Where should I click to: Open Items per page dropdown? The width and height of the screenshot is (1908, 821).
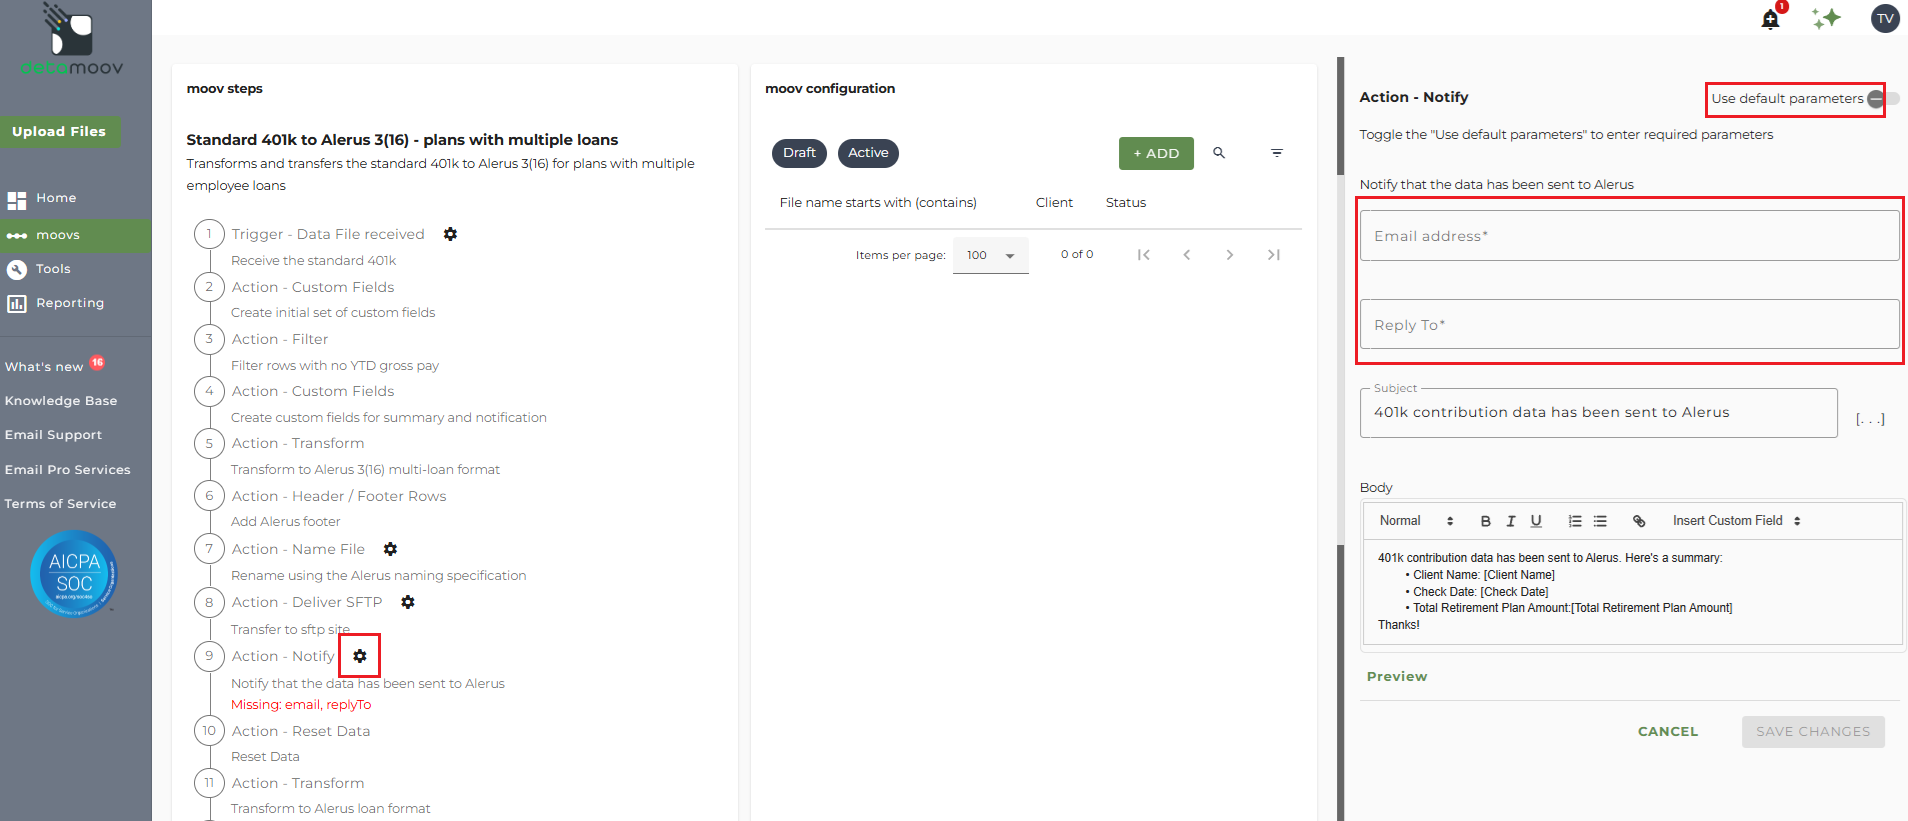(990, 256)
